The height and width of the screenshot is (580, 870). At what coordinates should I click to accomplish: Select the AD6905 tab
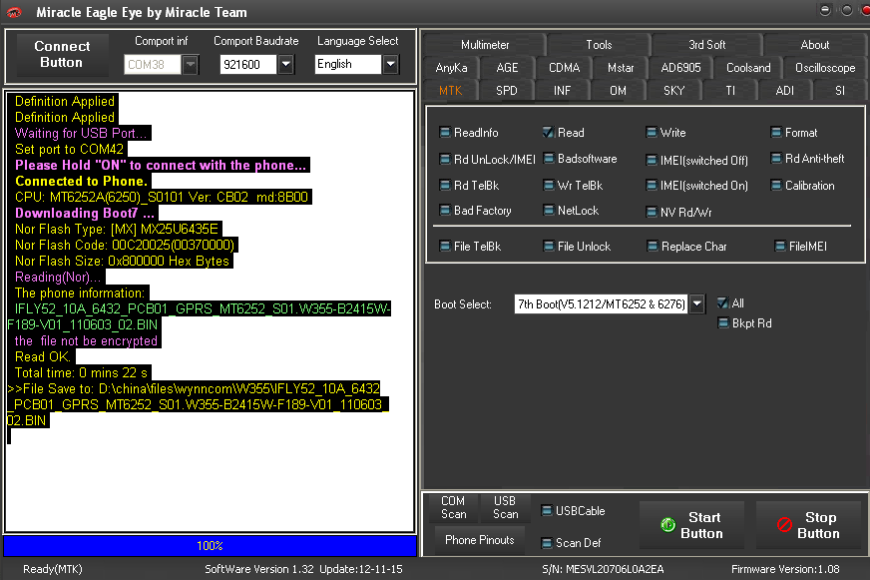click(681, 68)
